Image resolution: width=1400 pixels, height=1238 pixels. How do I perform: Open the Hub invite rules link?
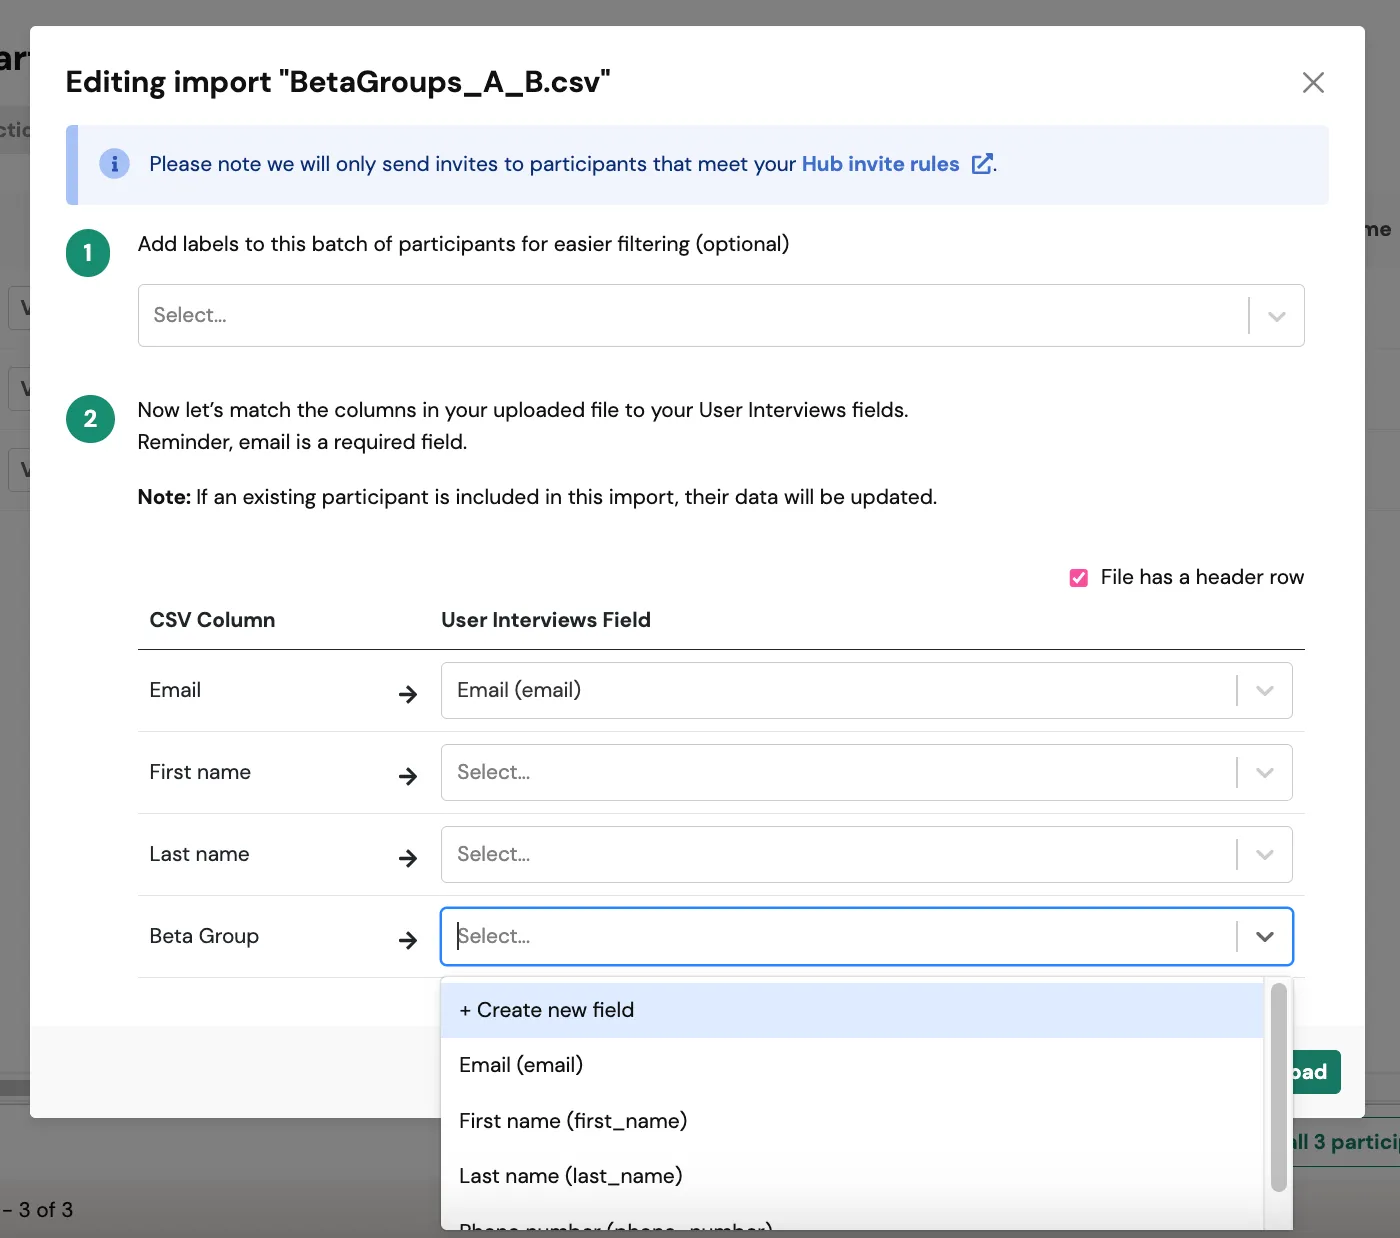coord(880,164)
